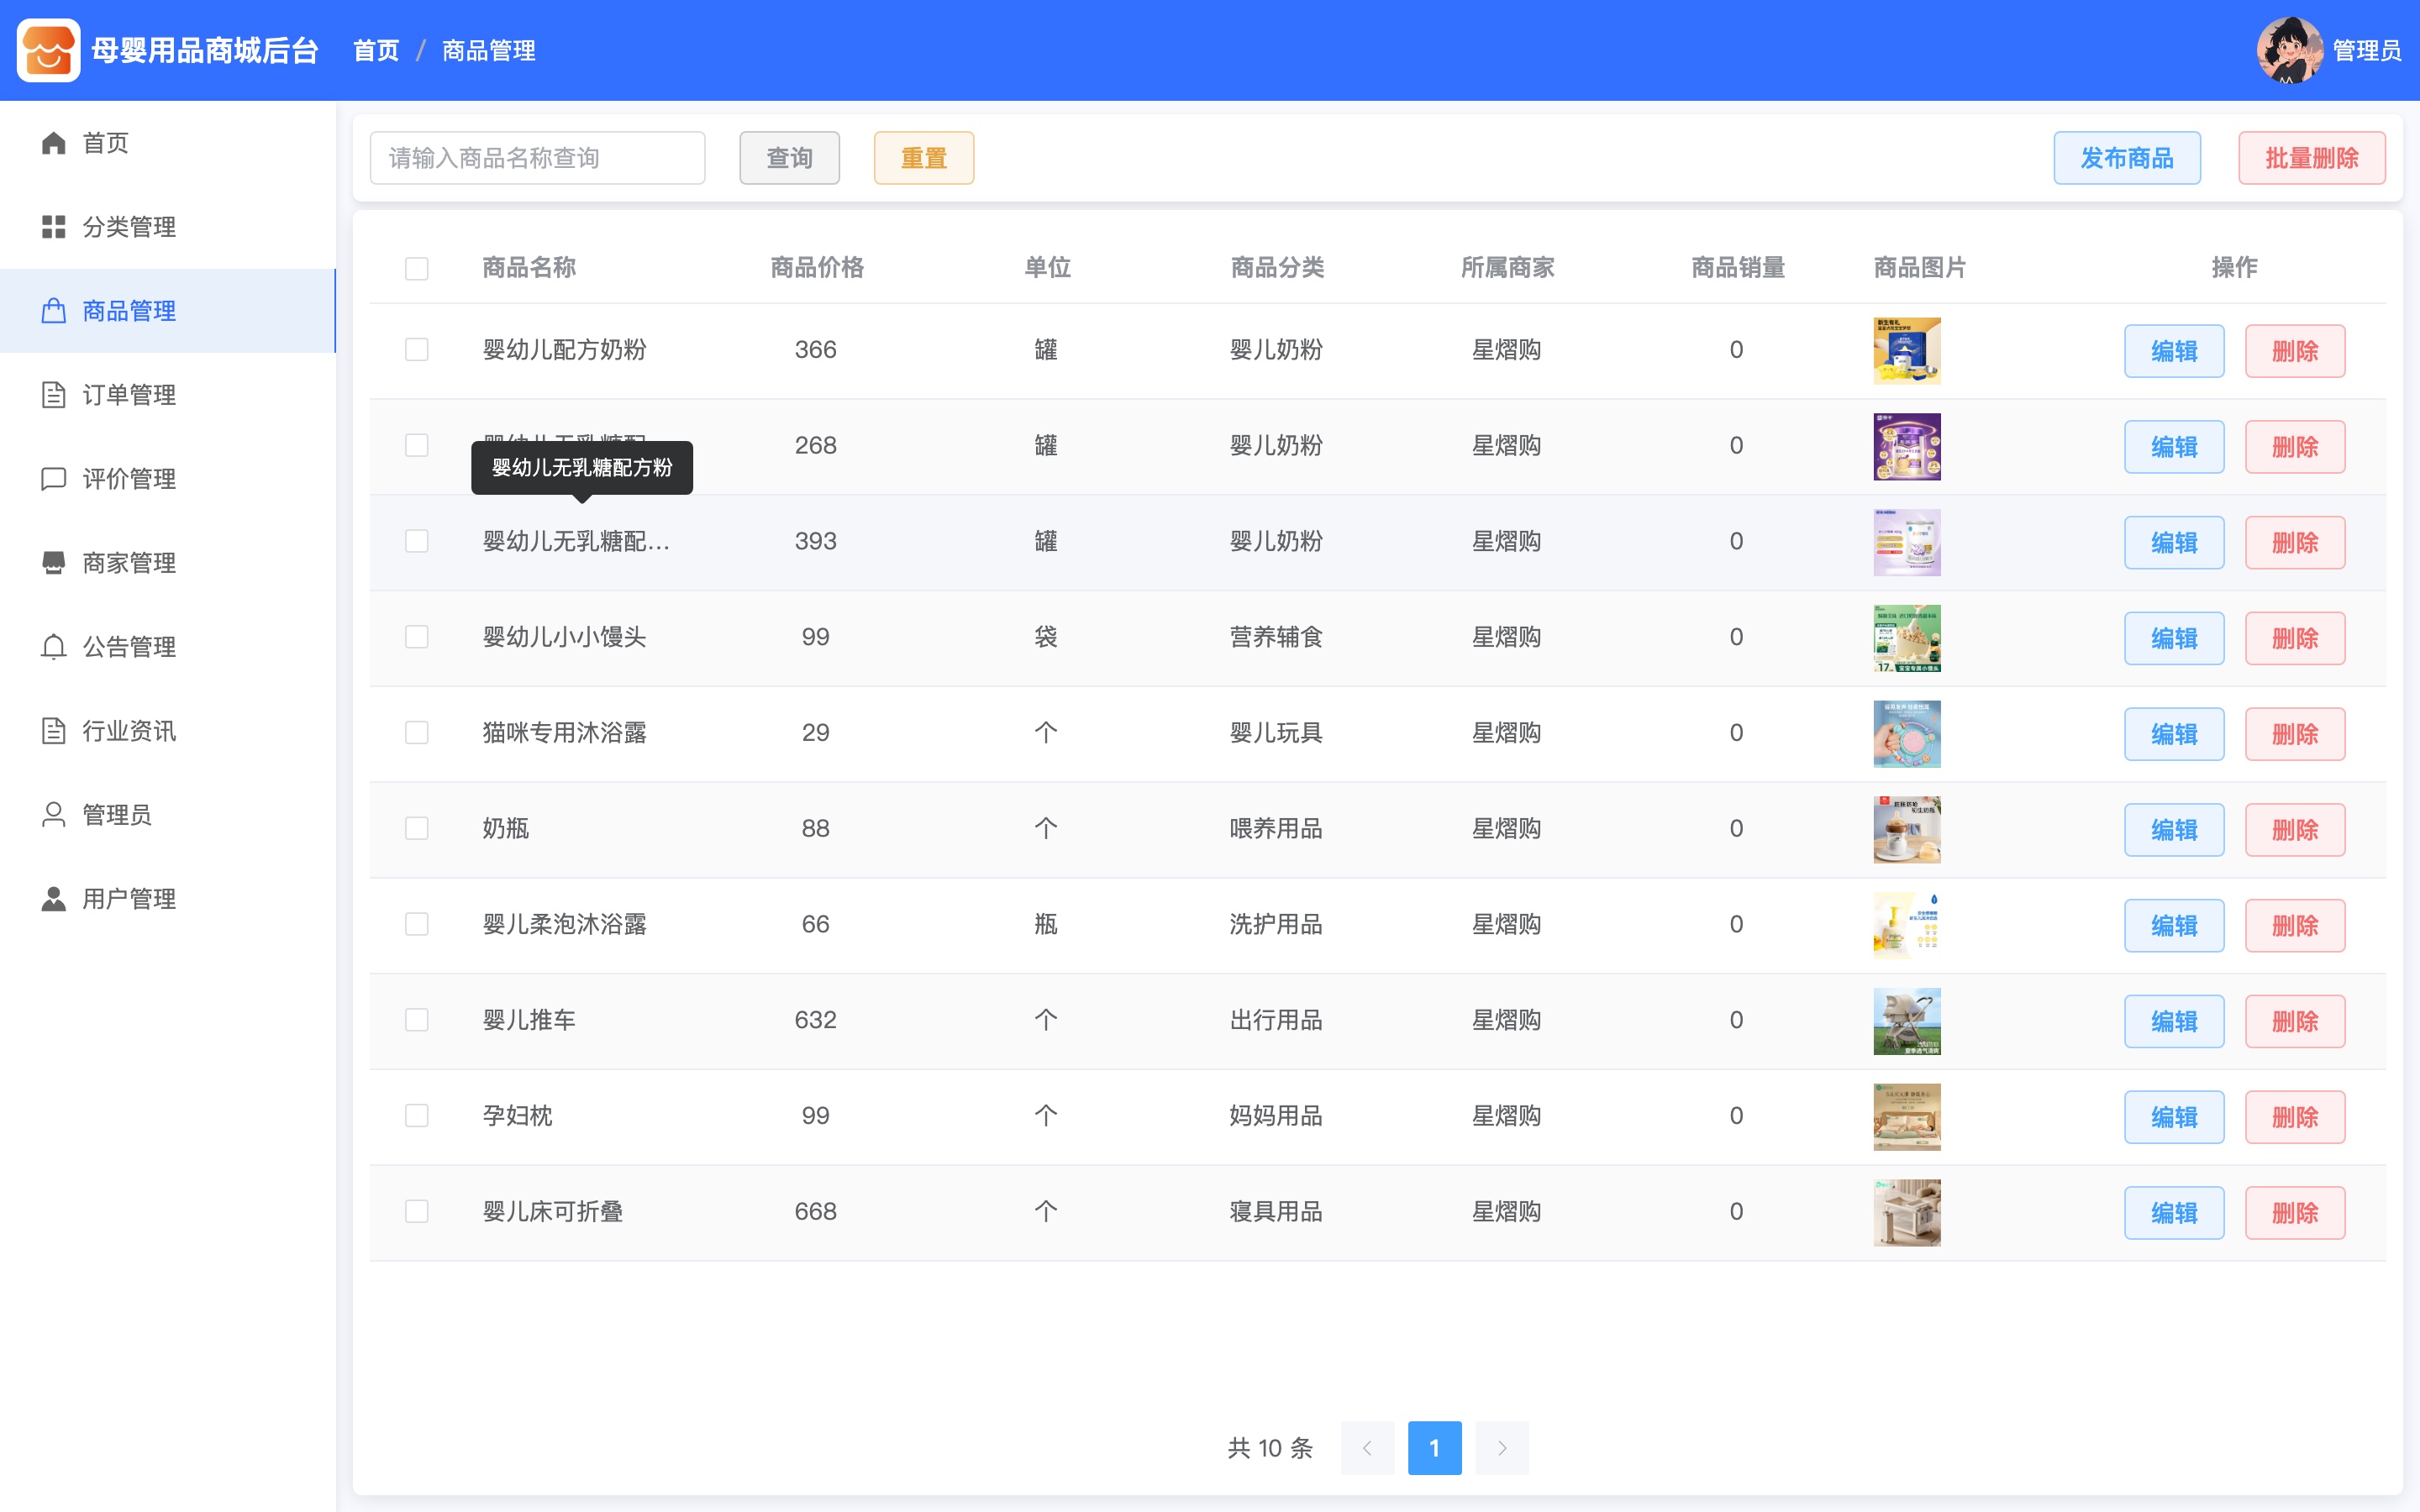Click the solid user icon for 用户管理
Image resolution: width=2420 pixels, height=1512 pixels.
tap(54, 899)
